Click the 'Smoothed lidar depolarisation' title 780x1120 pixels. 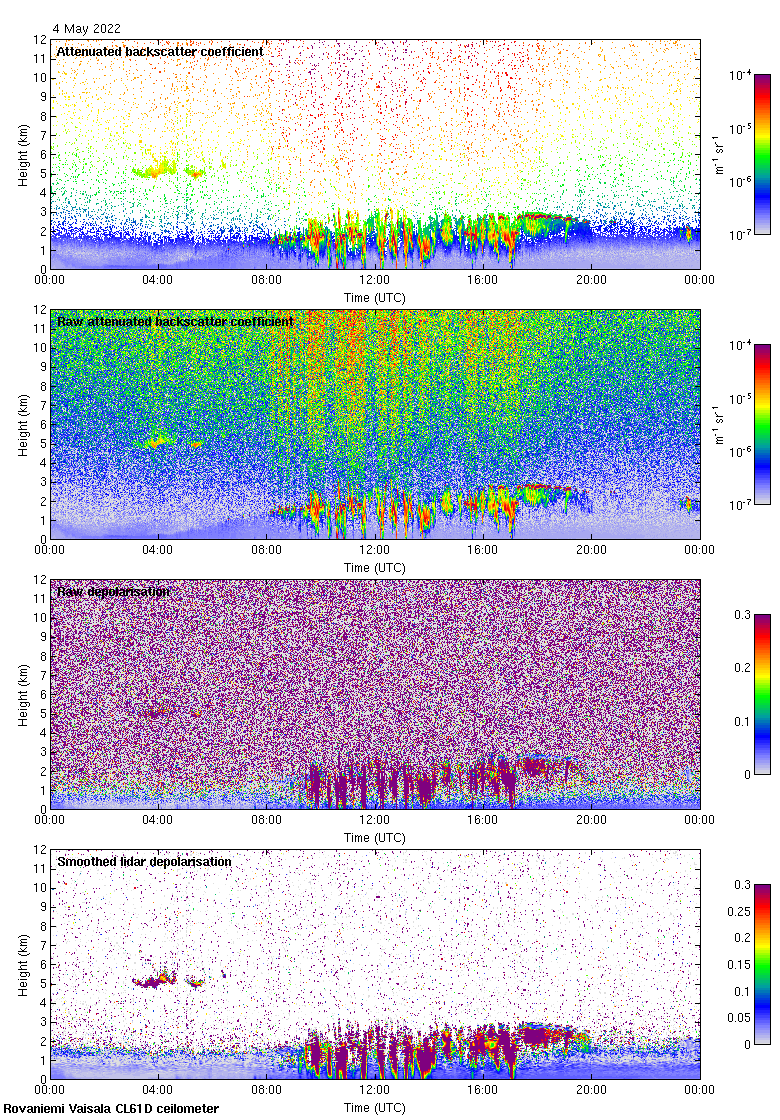144,861
